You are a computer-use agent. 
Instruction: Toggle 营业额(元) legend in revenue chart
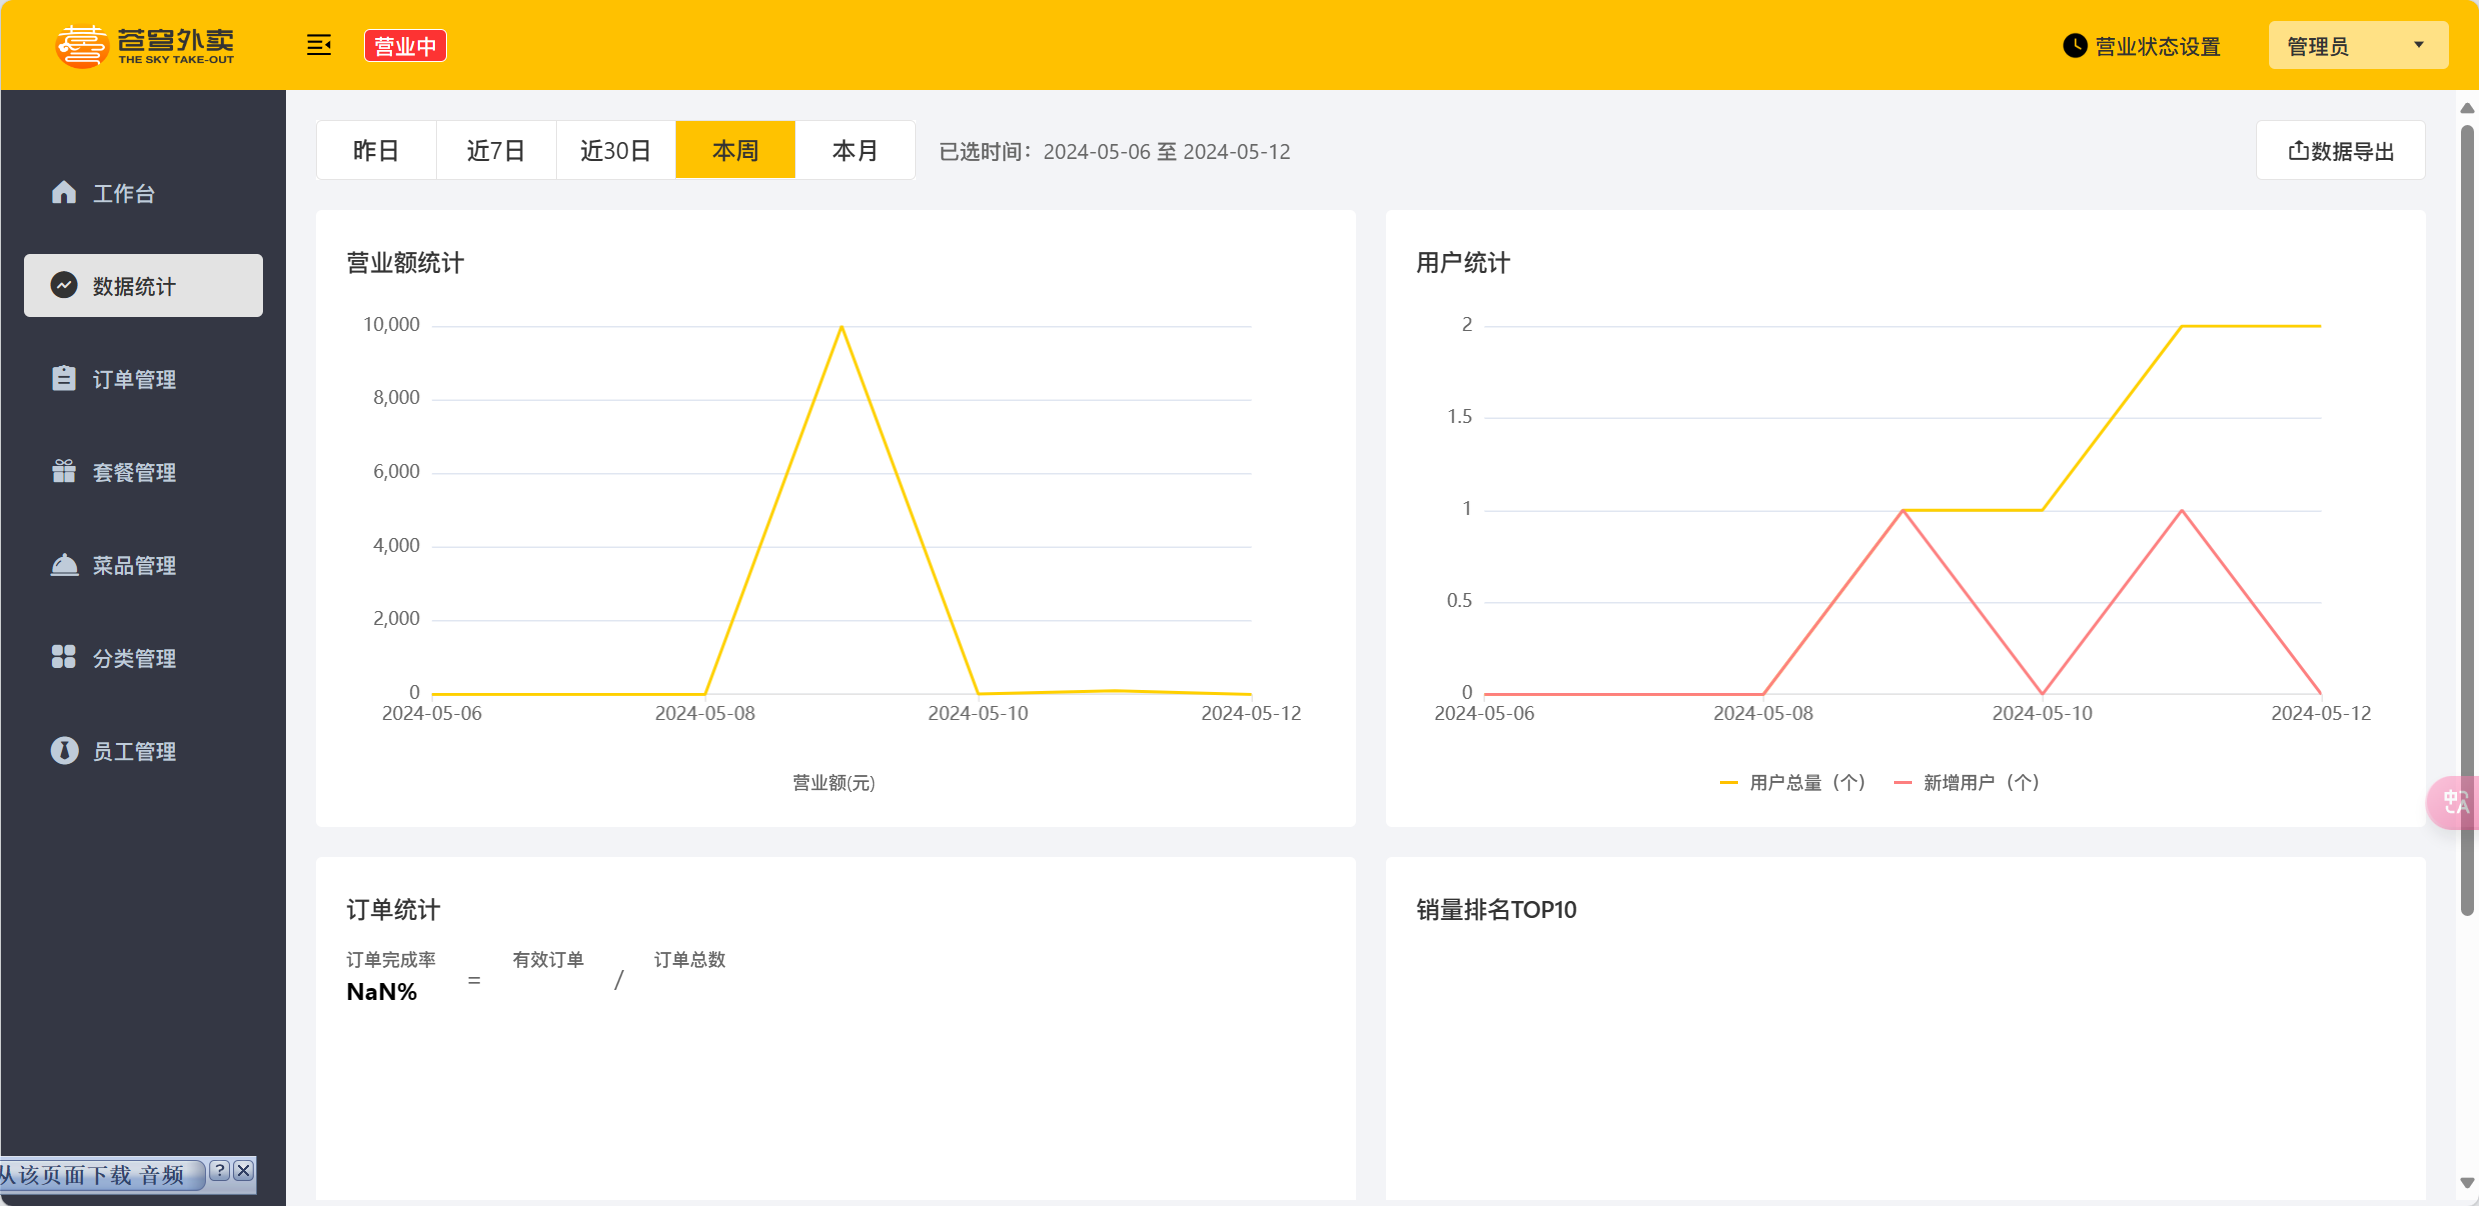(833, 783)
